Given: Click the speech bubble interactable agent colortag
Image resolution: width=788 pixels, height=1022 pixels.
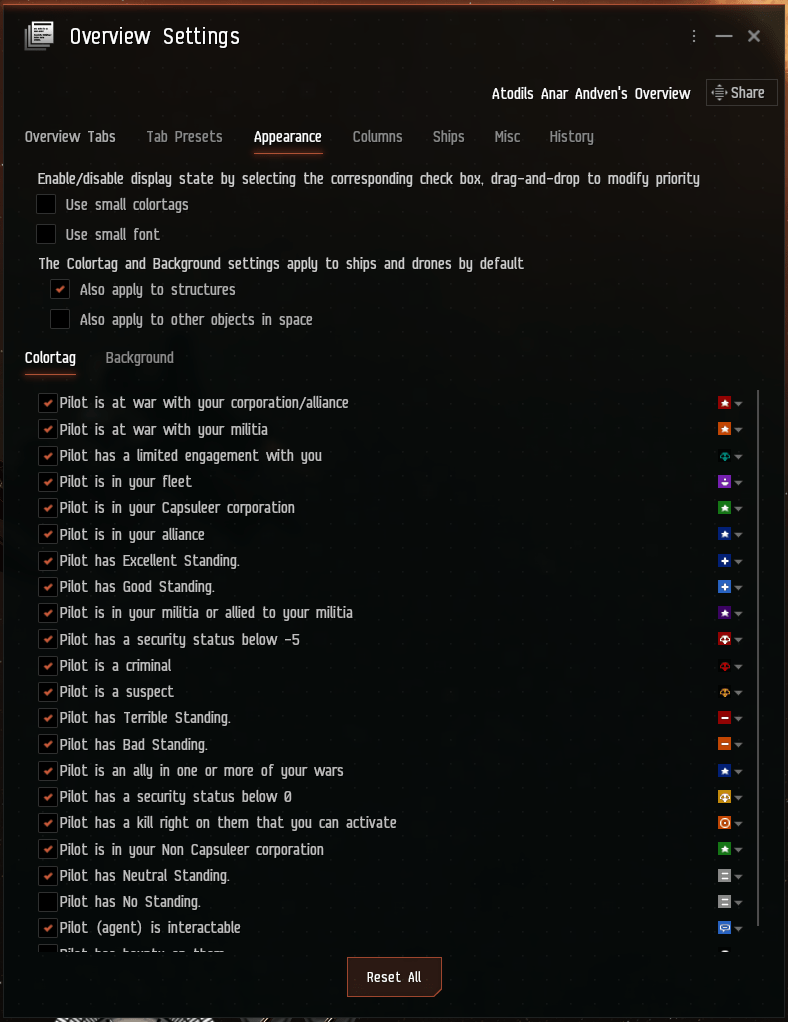Looking at the screenshot, I should (x=722, y=927).
